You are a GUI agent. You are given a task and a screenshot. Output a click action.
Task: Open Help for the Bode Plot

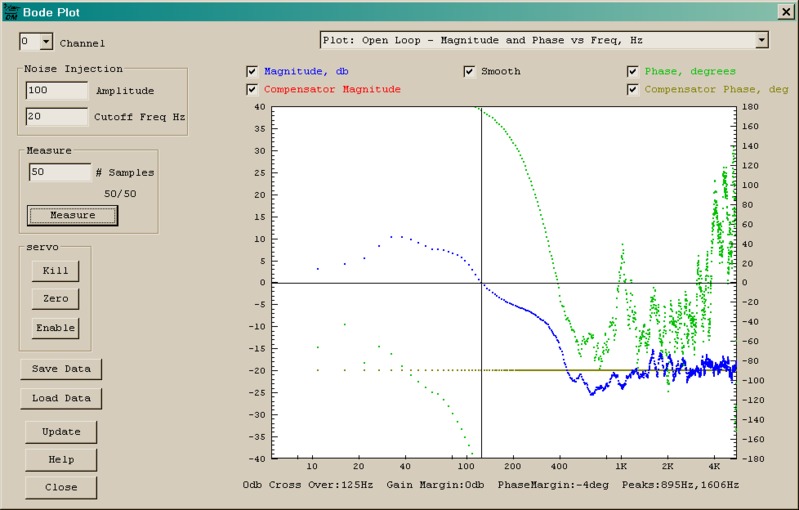(x=61, y=460)
